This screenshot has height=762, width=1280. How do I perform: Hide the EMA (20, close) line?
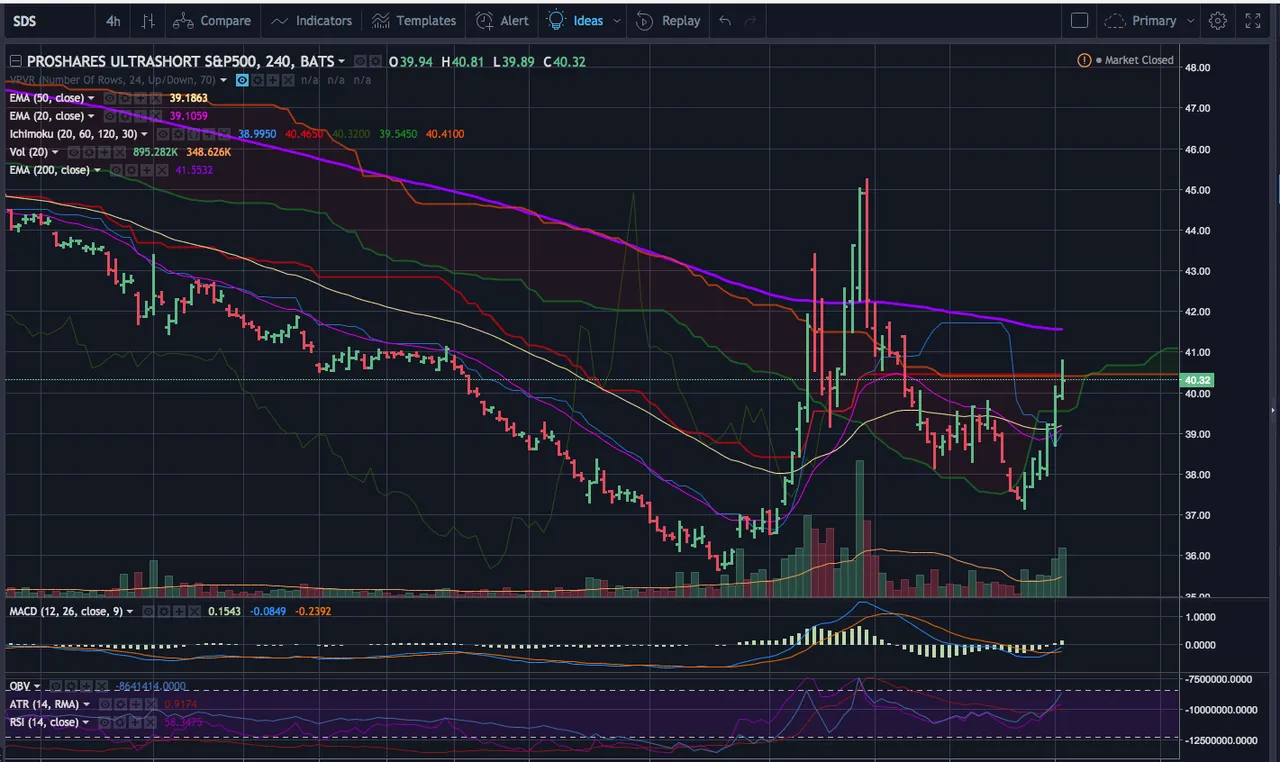pos(109,116)
